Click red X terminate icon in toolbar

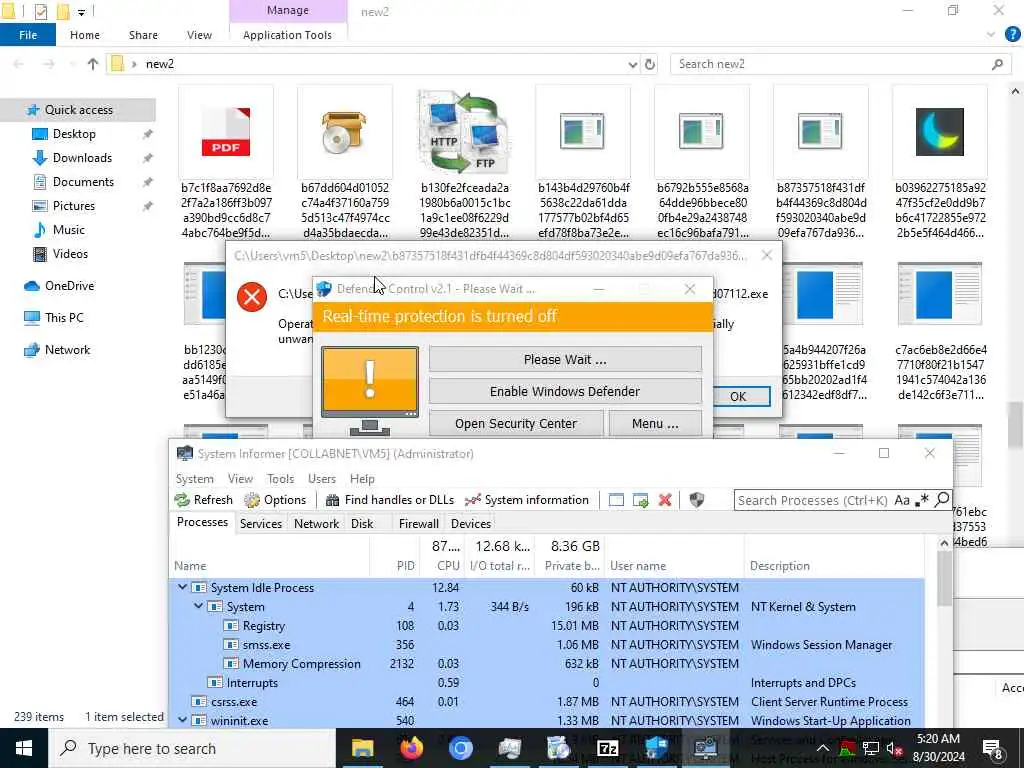tap(665, 500)
